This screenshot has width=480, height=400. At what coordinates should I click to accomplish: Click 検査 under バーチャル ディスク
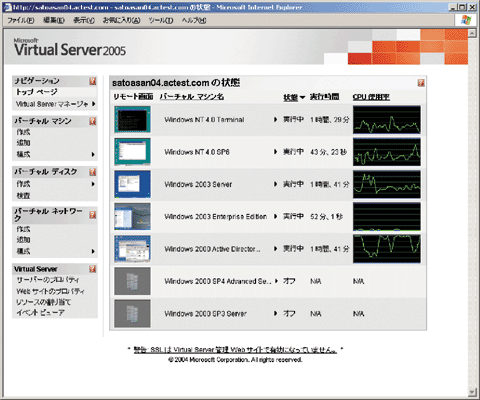pos(23,195)
